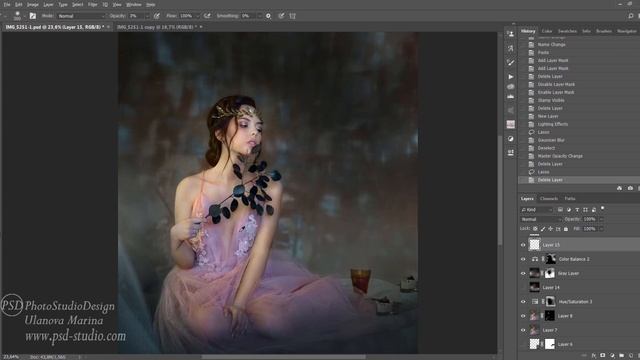Open Flow value dropdown arrow
640x360 pixels.
(x=198, y=16)
